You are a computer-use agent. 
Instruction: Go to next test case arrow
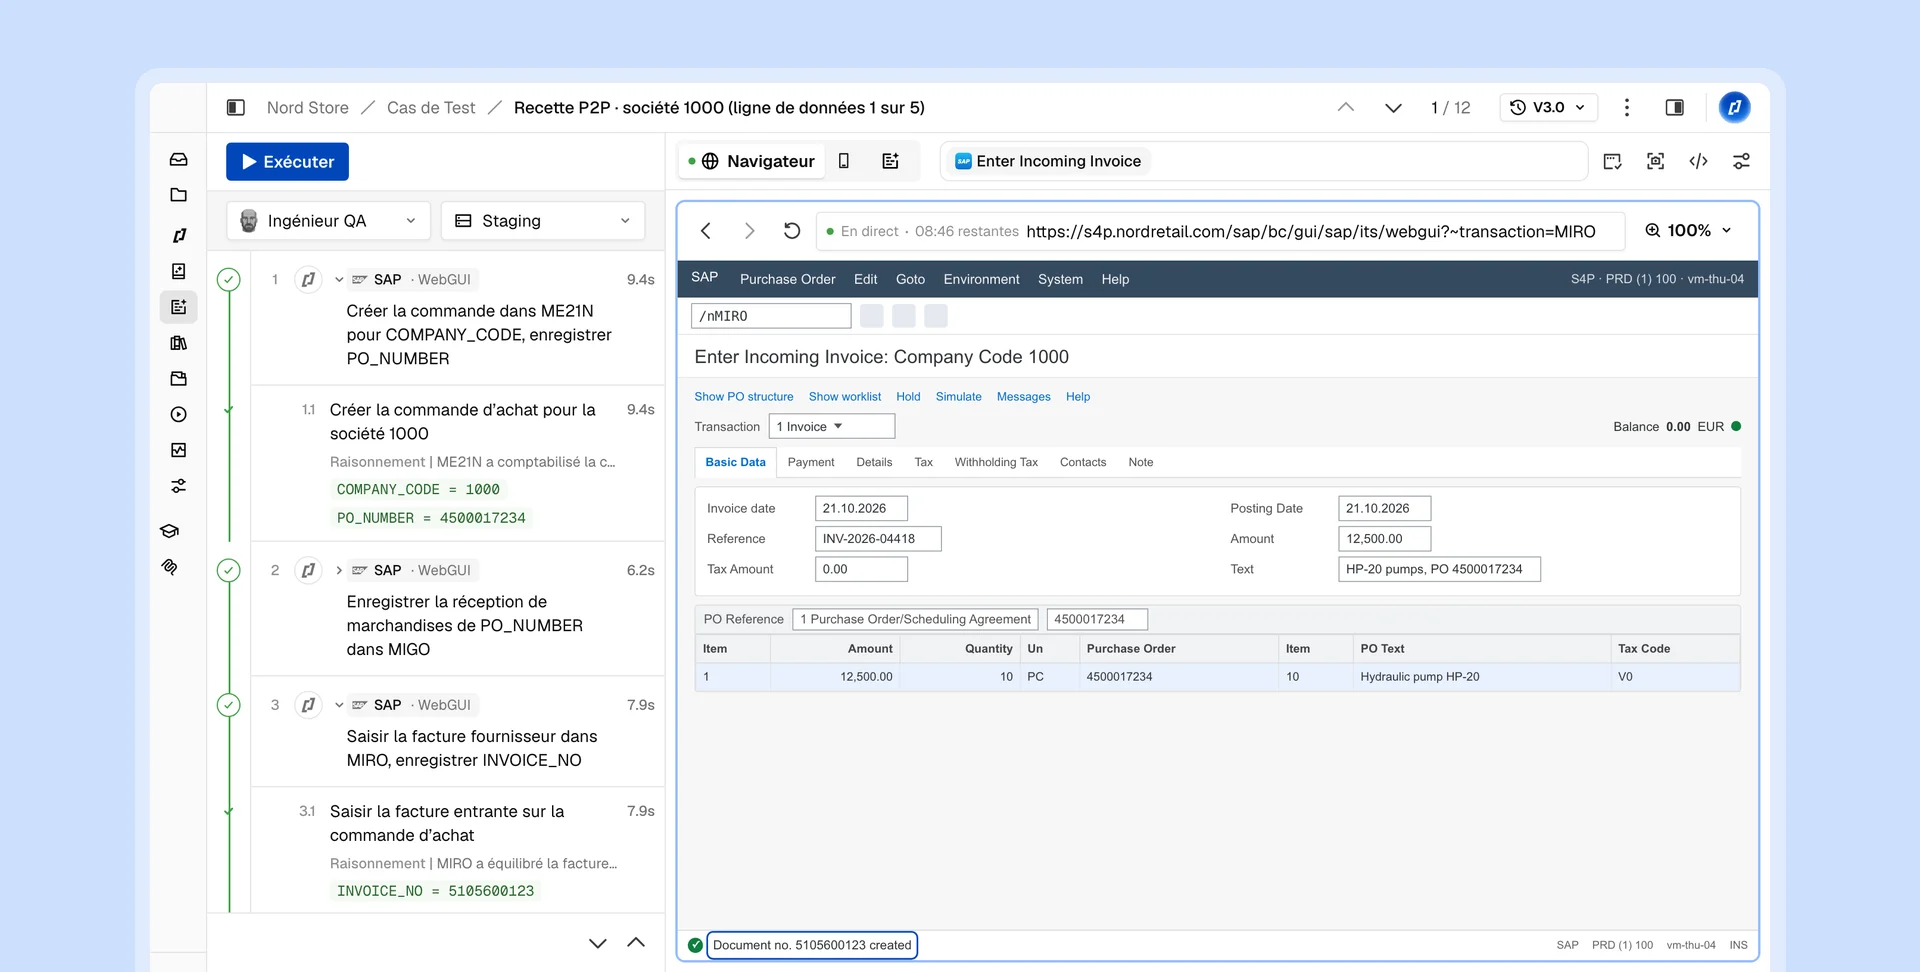point(1393,107)
